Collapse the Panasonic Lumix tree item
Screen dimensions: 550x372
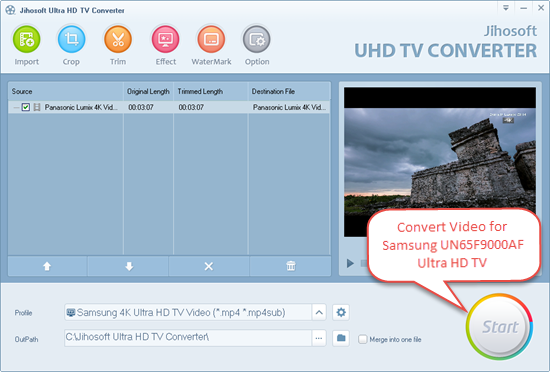(x=16, y=107)
